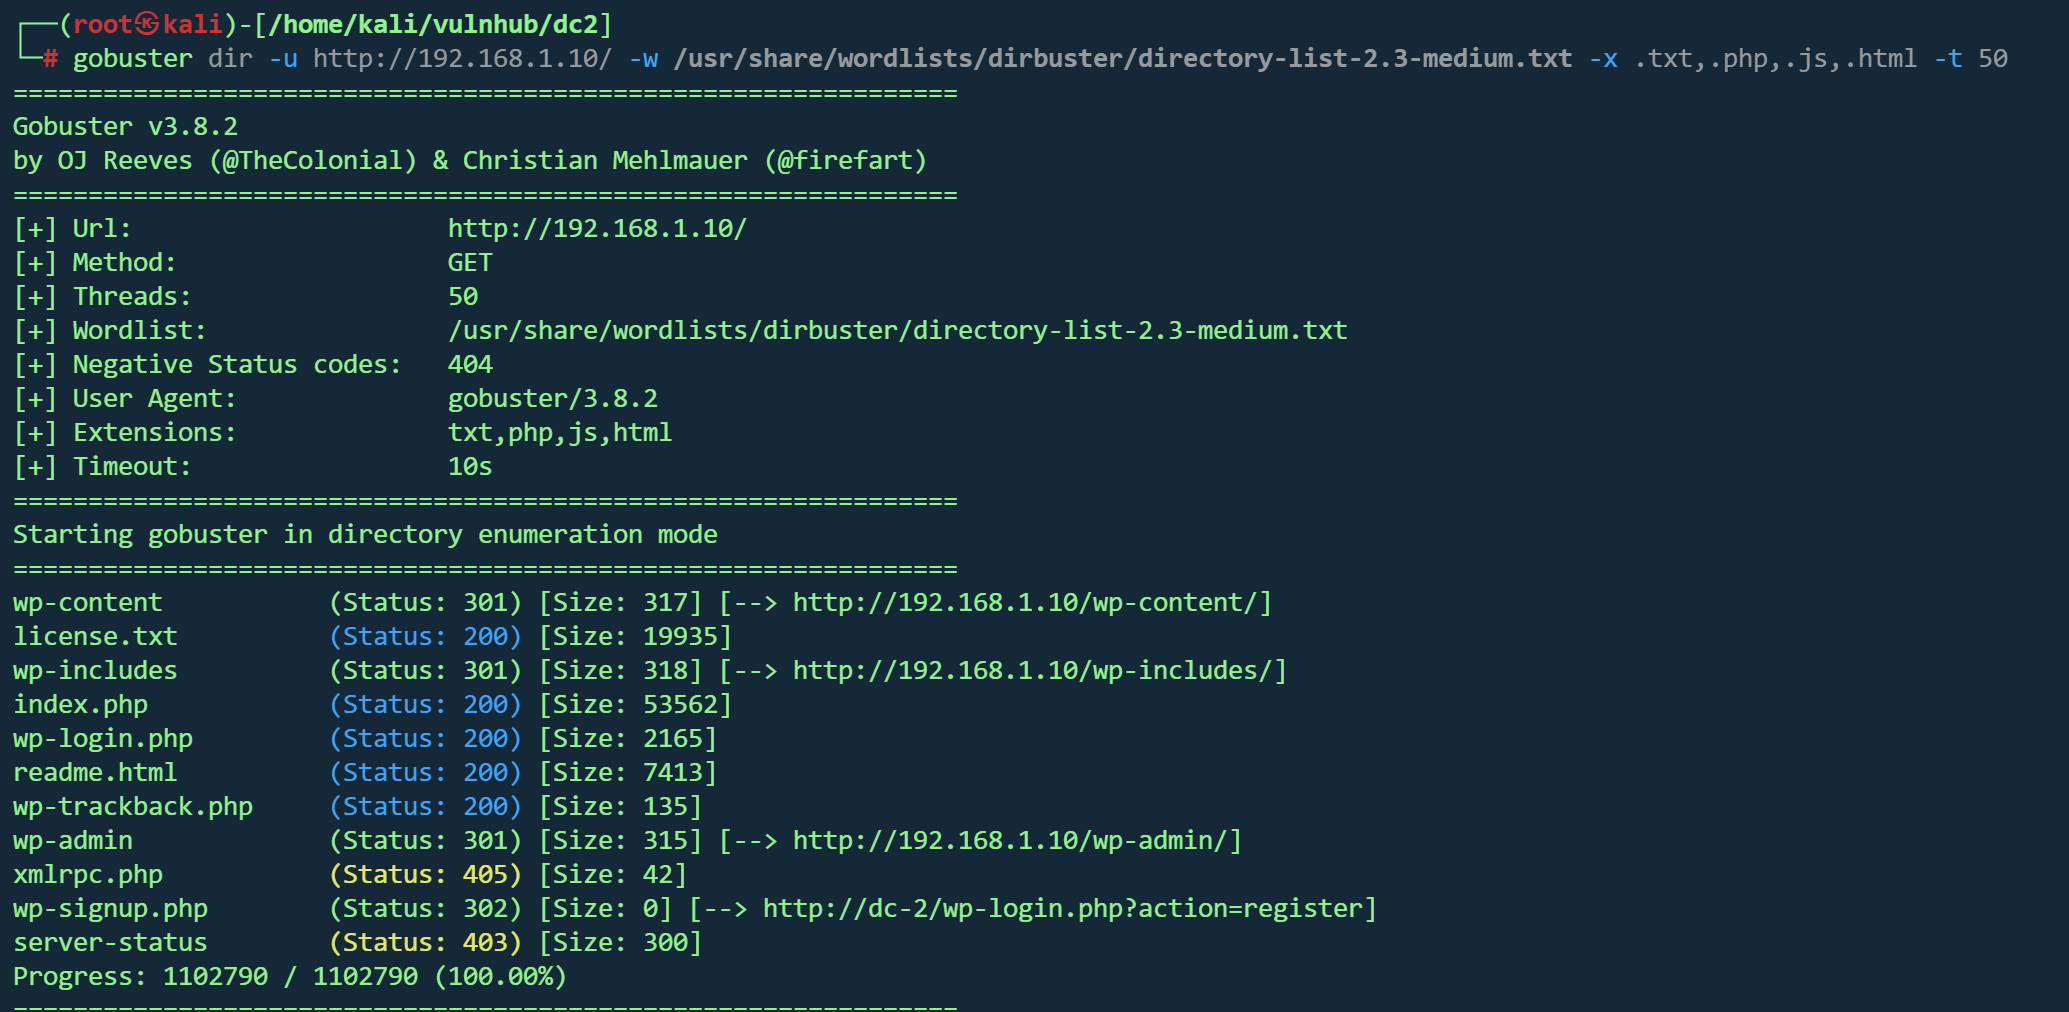Click the wordlist path in the Wordlist line
Viewport: 2069px width, 1012px height.
pyautogui.click(x=897, y=331)
